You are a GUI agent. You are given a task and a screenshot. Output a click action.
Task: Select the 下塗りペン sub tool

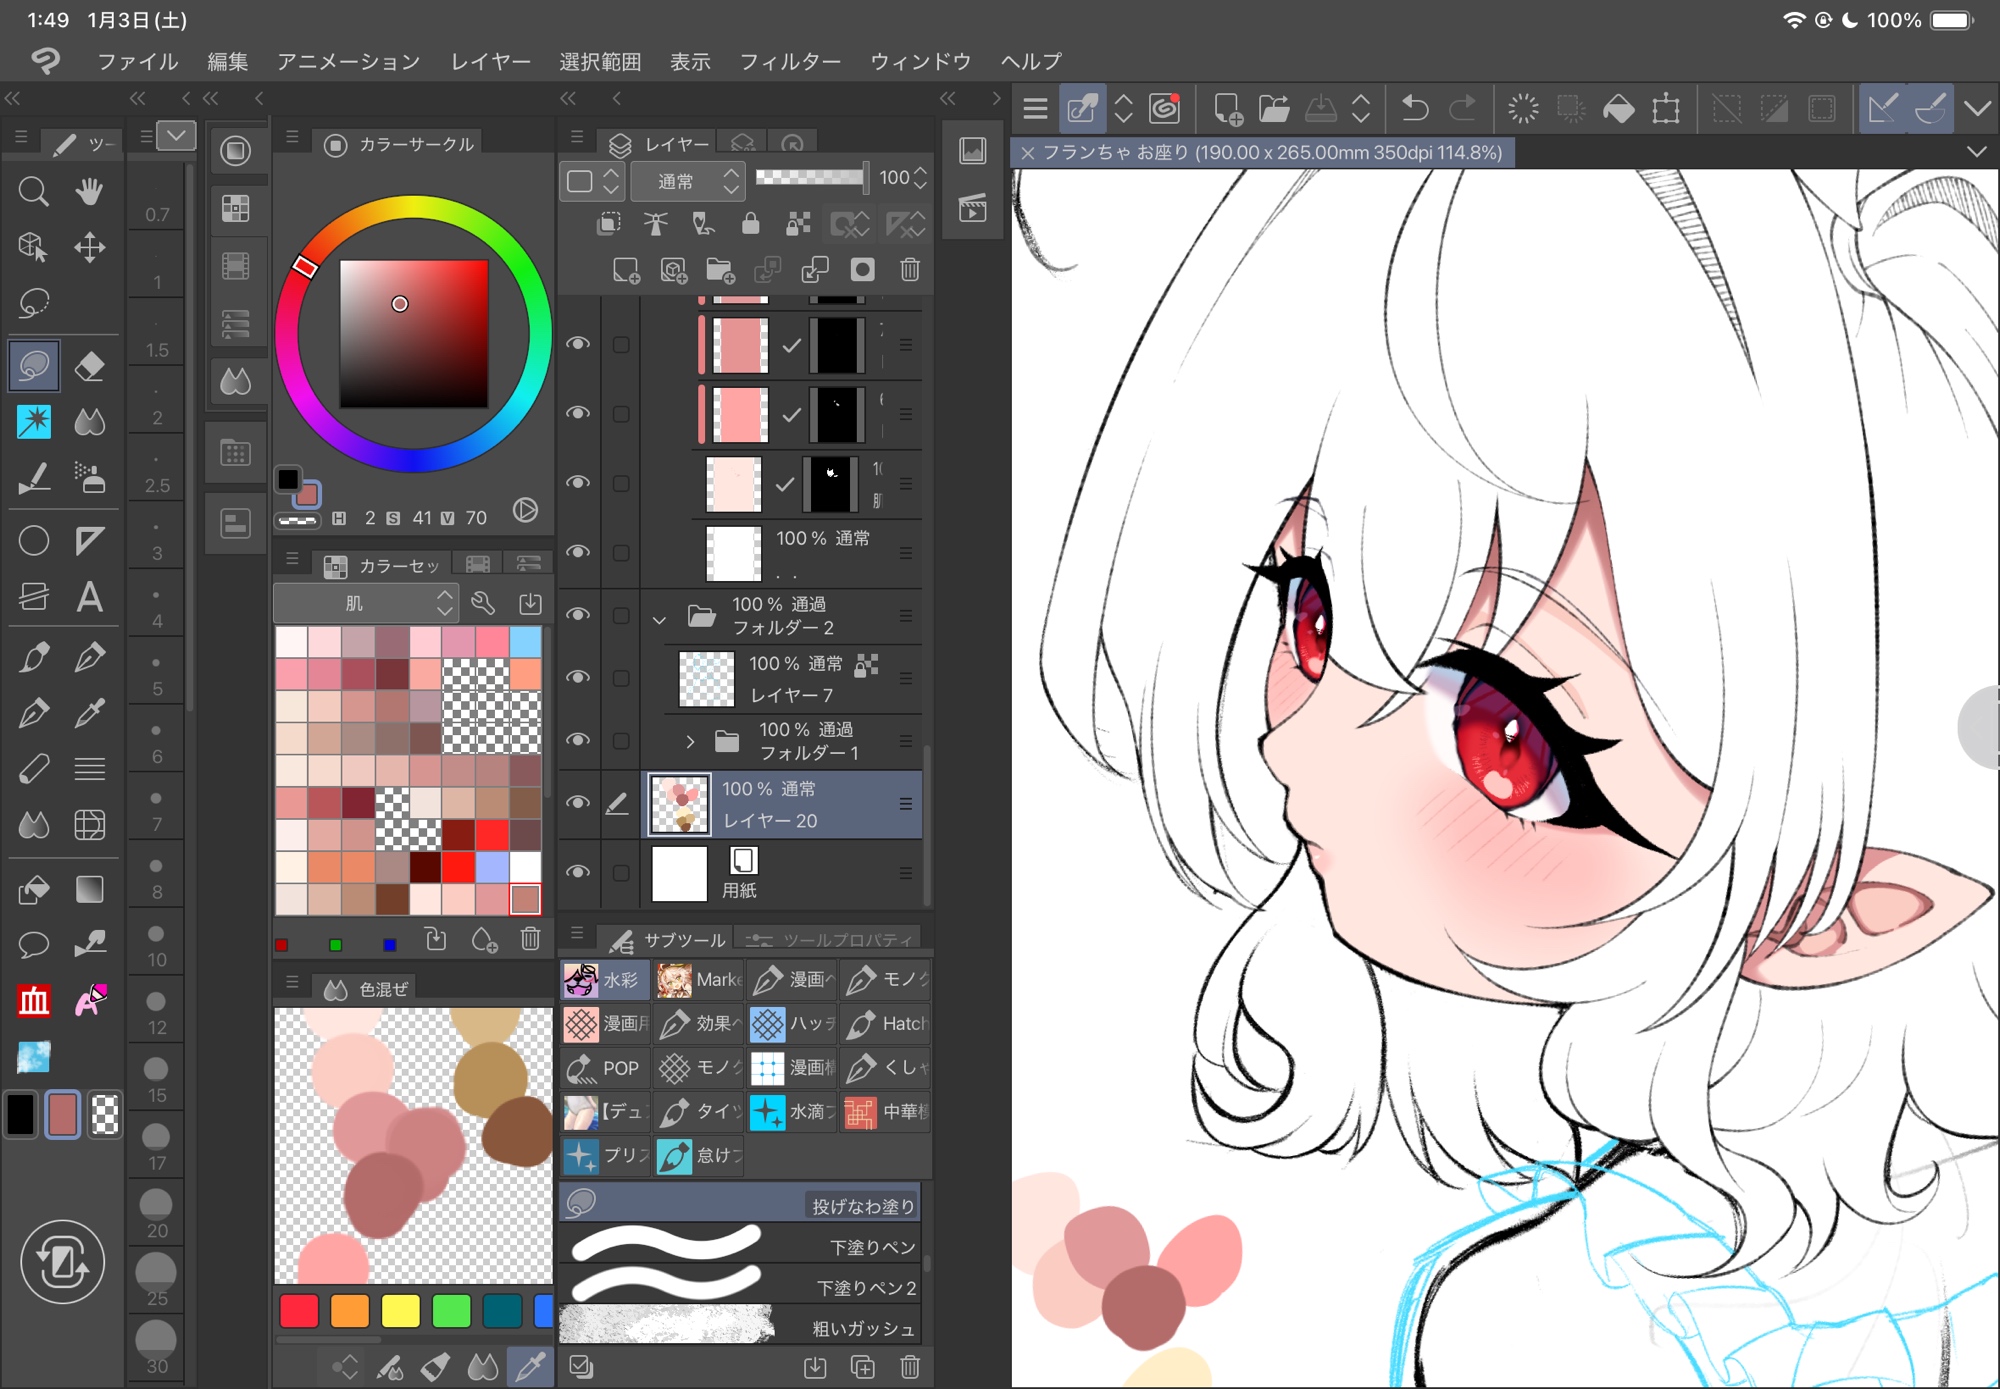point(740,1246)
